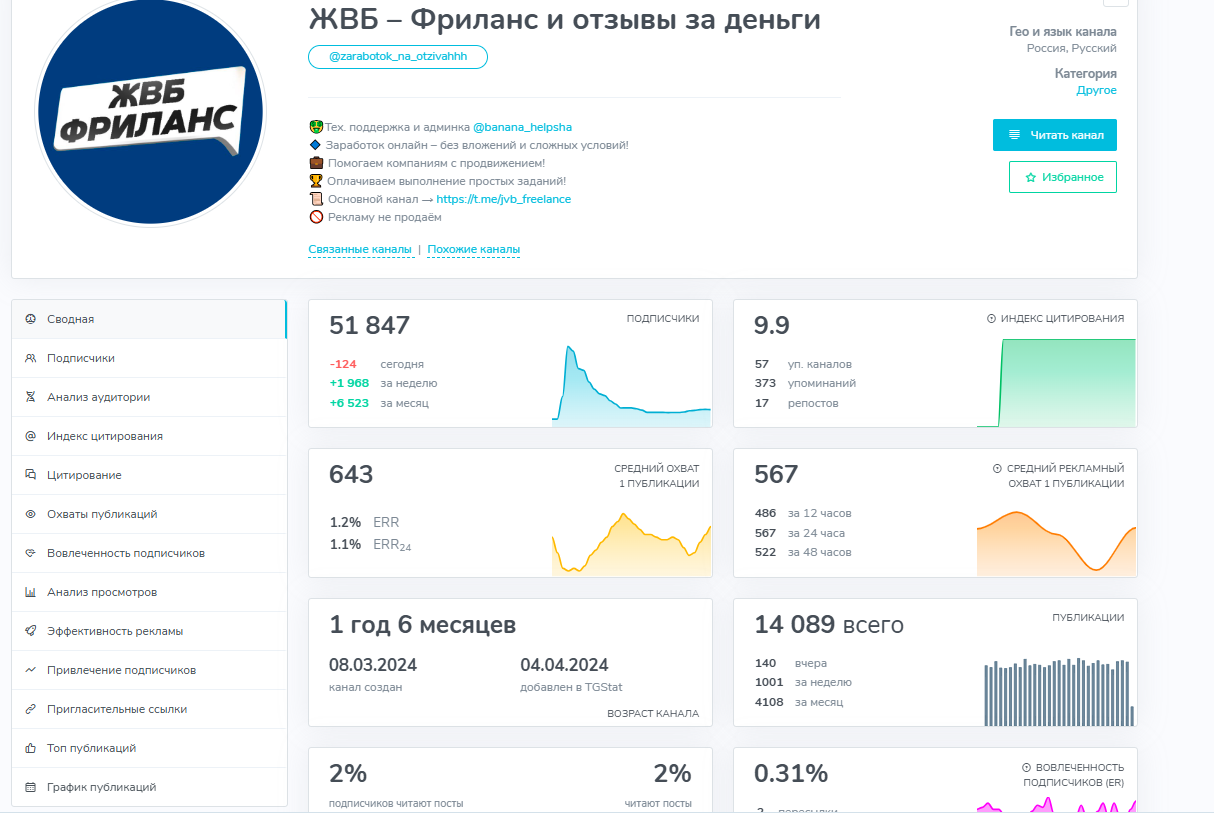Add the channel via Избранное button
Viewport: 1214px width, 813px height.
(x=1062, y=177)
